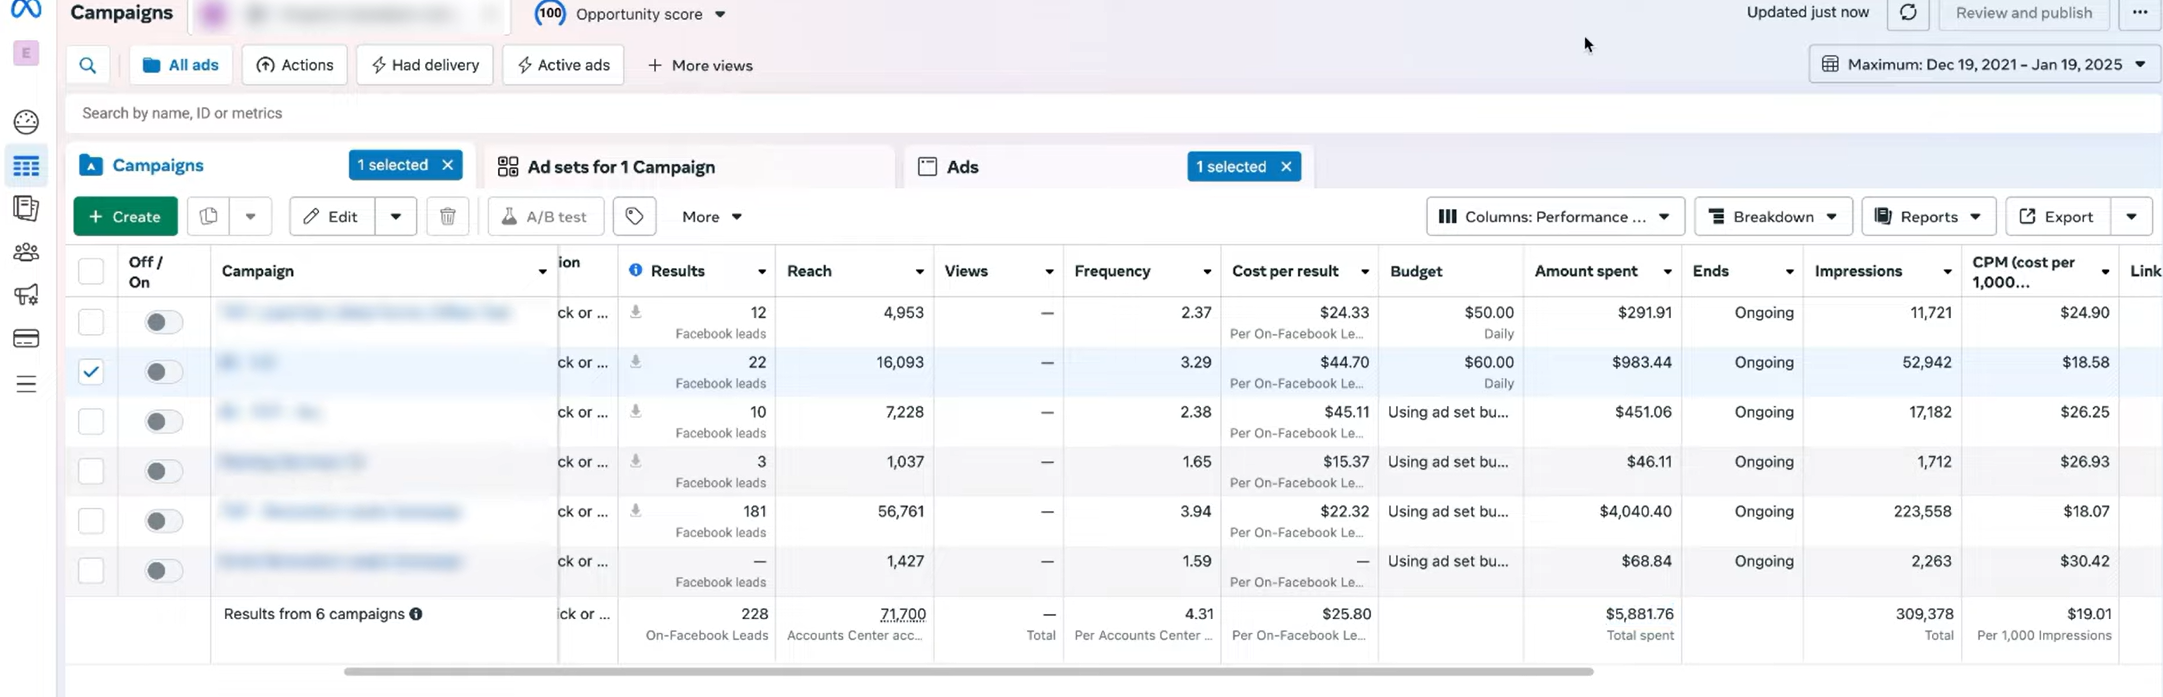Screen dimensions: 2163x697
Task: Uncheck the selected second campaign checkbox
Action: [91, 372]
